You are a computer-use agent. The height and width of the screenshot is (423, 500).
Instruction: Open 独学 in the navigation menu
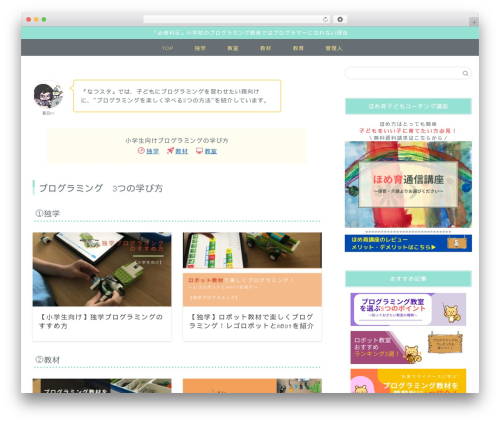(x=200, y=48)
